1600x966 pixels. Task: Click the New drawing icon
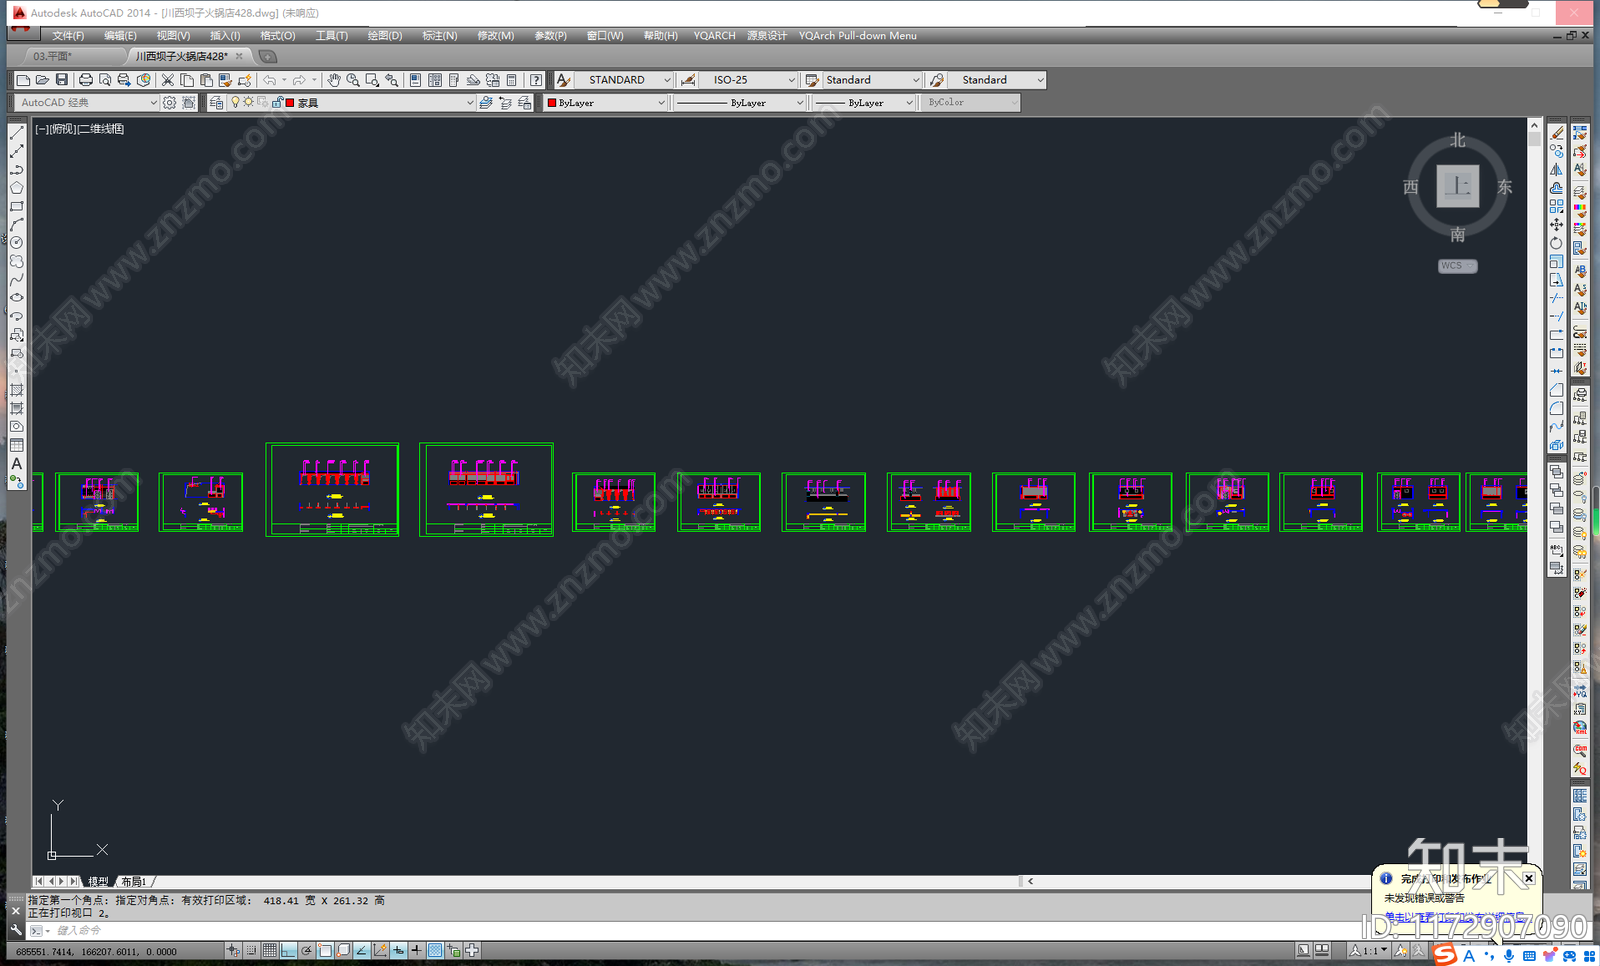click(23, 80)
